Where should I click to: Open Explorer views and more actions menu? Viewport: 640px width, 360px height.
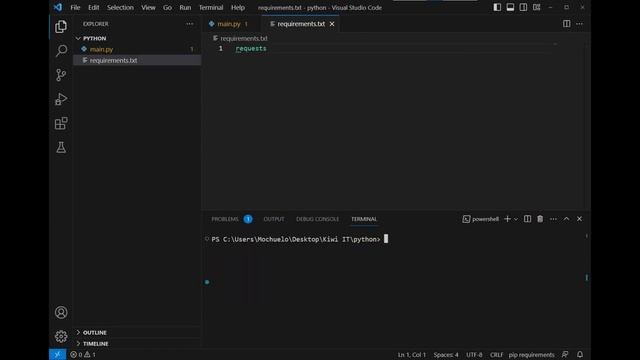190,24
